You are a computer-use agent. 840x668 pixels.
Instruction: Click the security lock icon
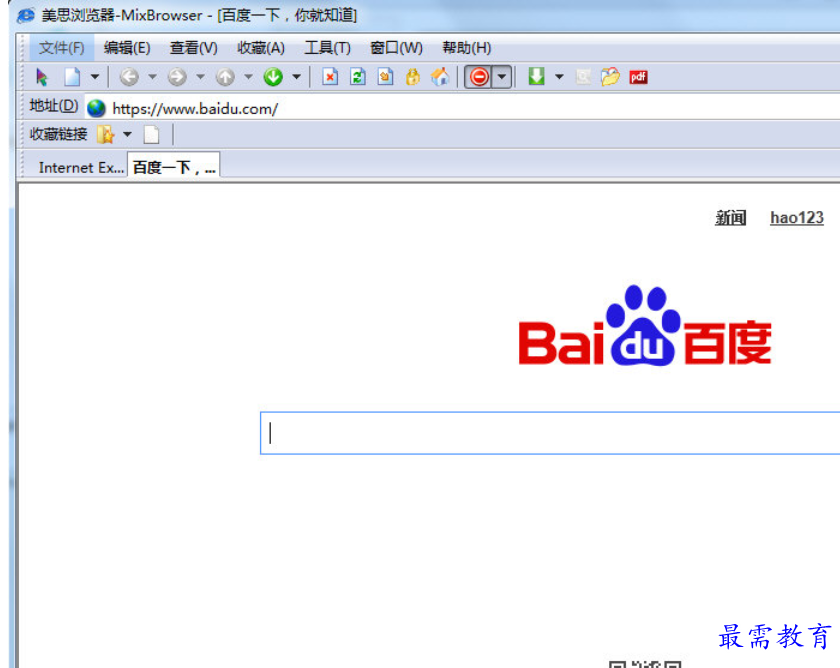tap(412, 77)
